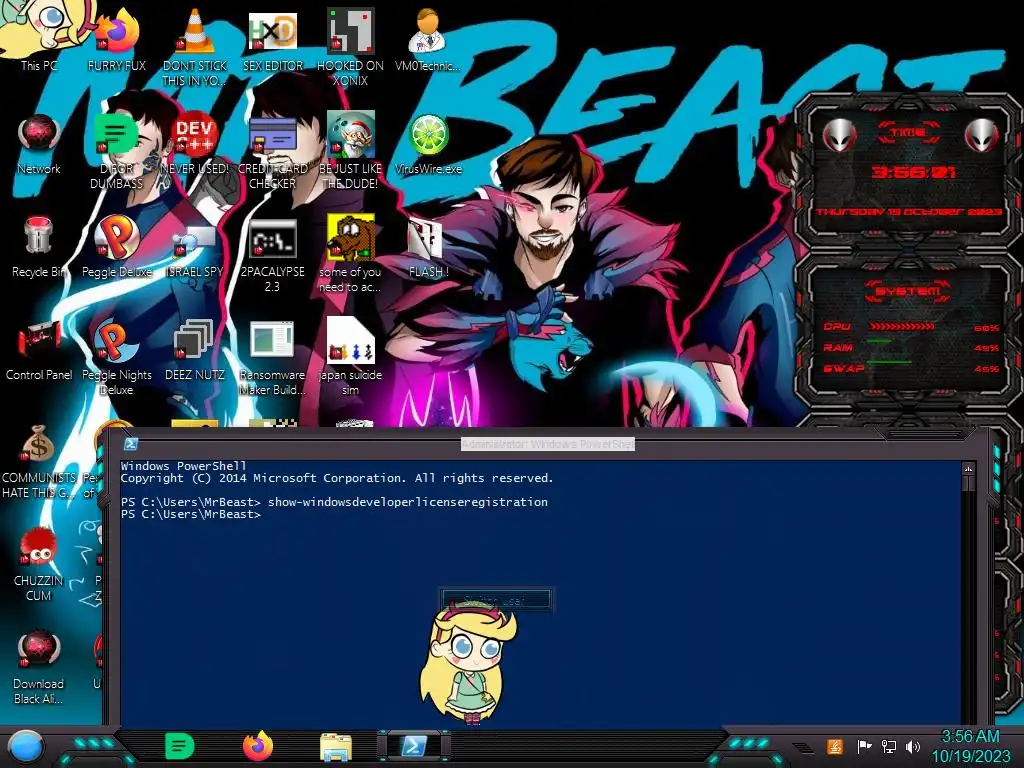The height and width of the screenshot is (768, 1024).
Task: Click the SWAP usage bar in widget
Action: [889, 361]
